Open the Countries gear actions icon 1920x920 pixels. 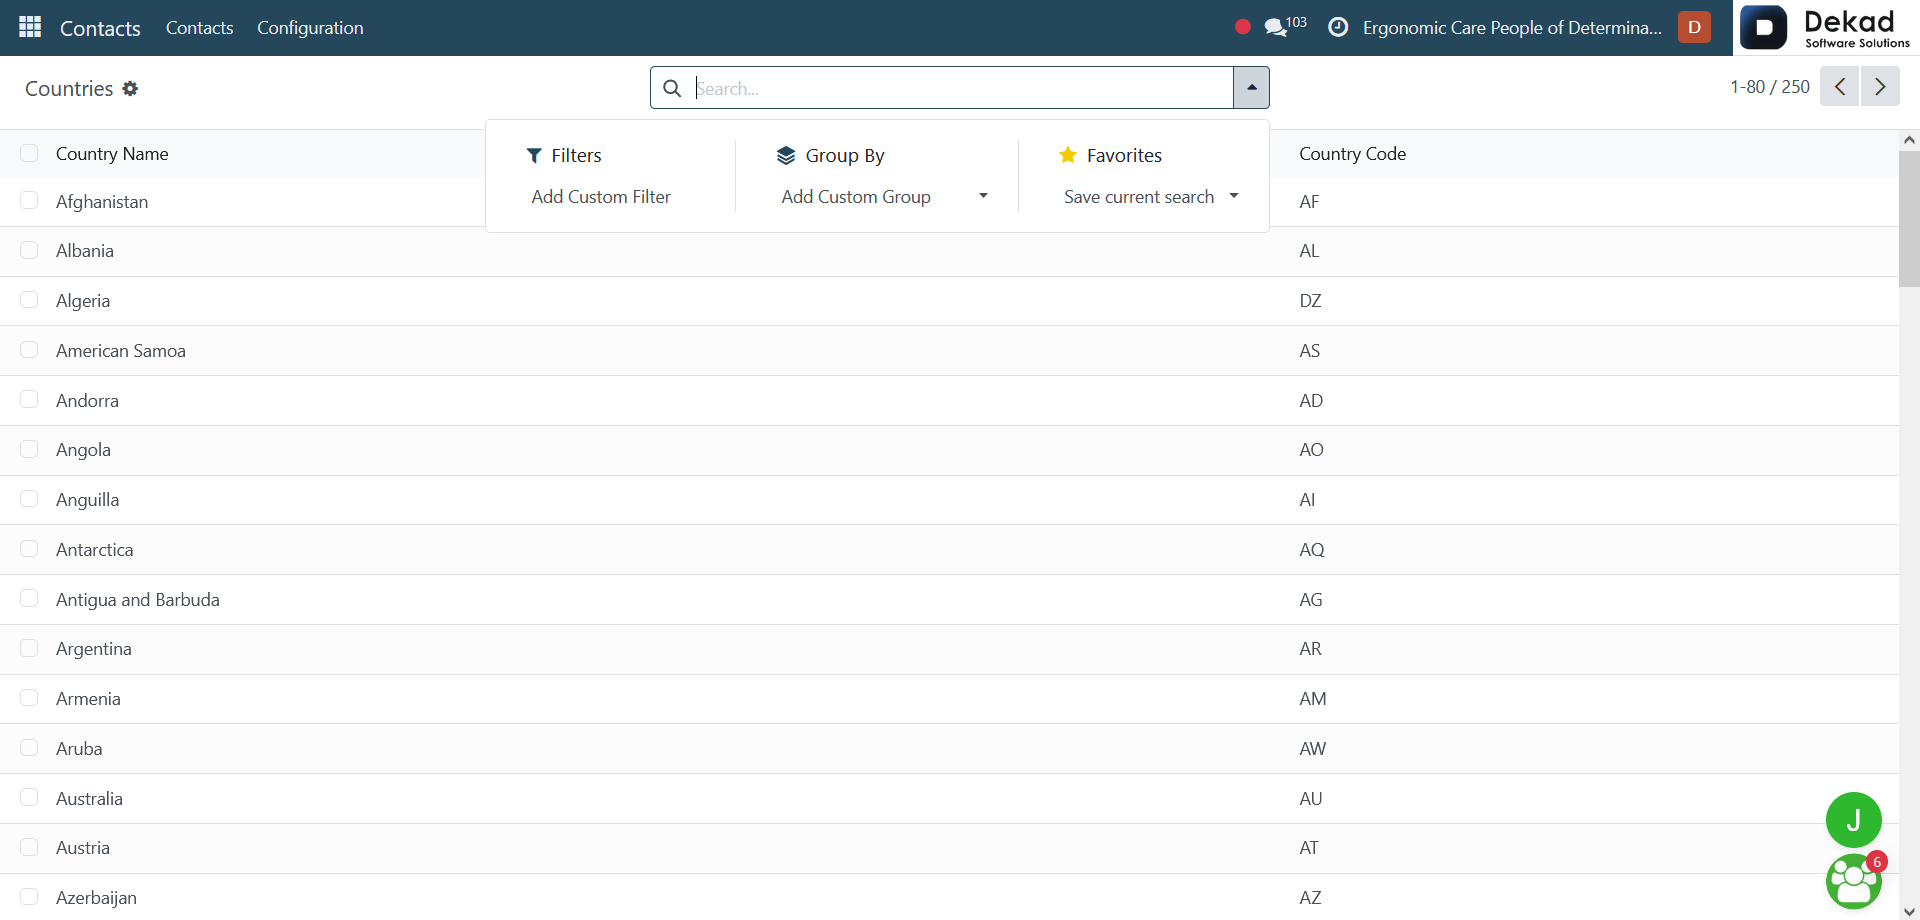tap(130, 89)
